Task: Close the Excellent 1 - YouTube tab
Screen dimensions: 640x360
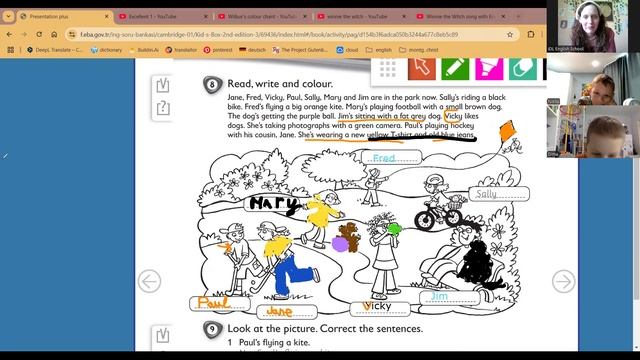Action: click(206, 16)
